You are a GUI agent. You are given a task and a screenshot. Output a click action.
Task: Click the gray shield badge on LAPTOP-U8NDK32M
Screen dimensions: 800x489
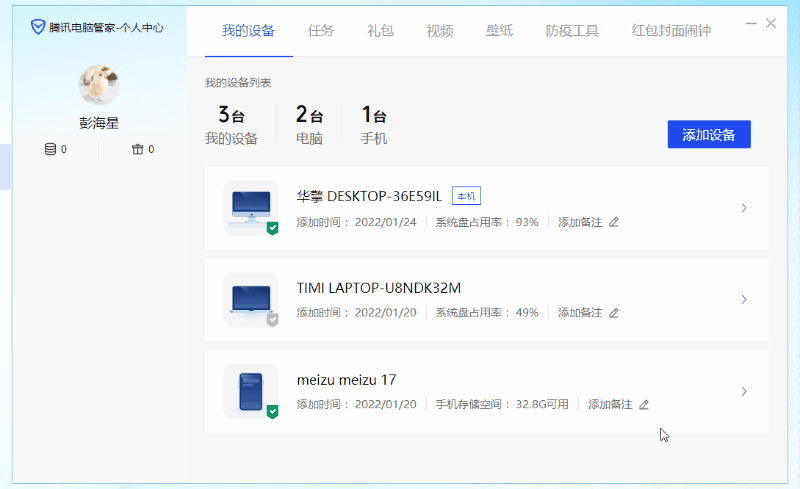pos(272,320)
